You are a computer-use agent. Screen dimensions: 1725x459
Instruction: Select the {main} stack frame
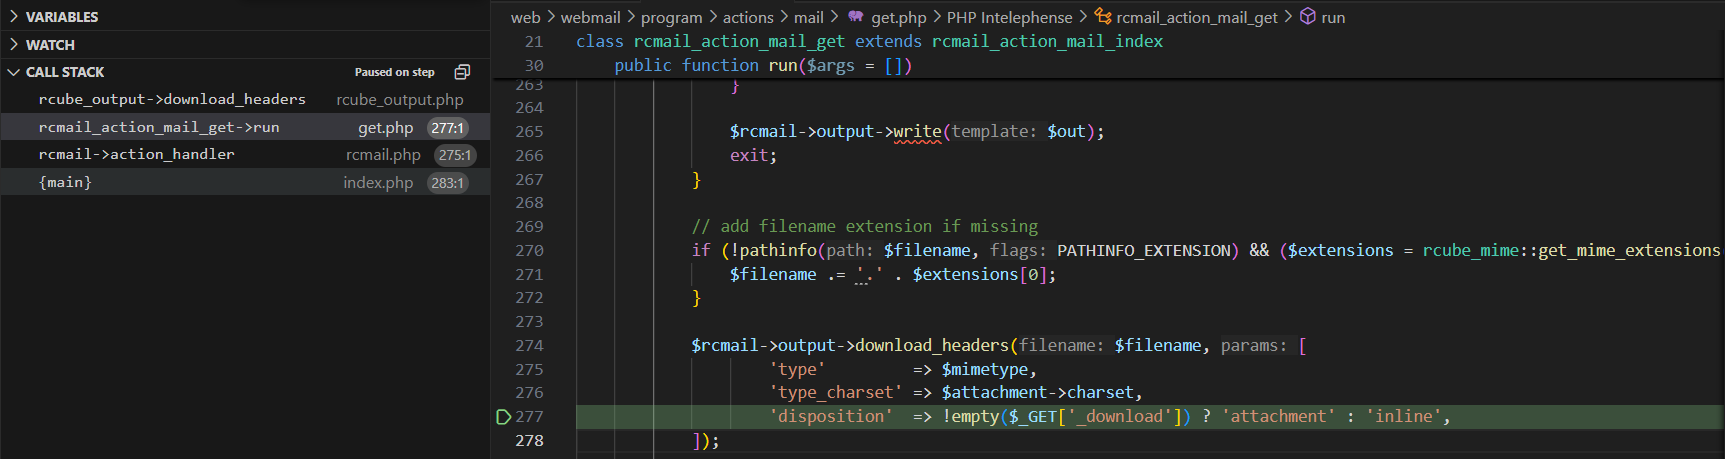pos(245,182)
